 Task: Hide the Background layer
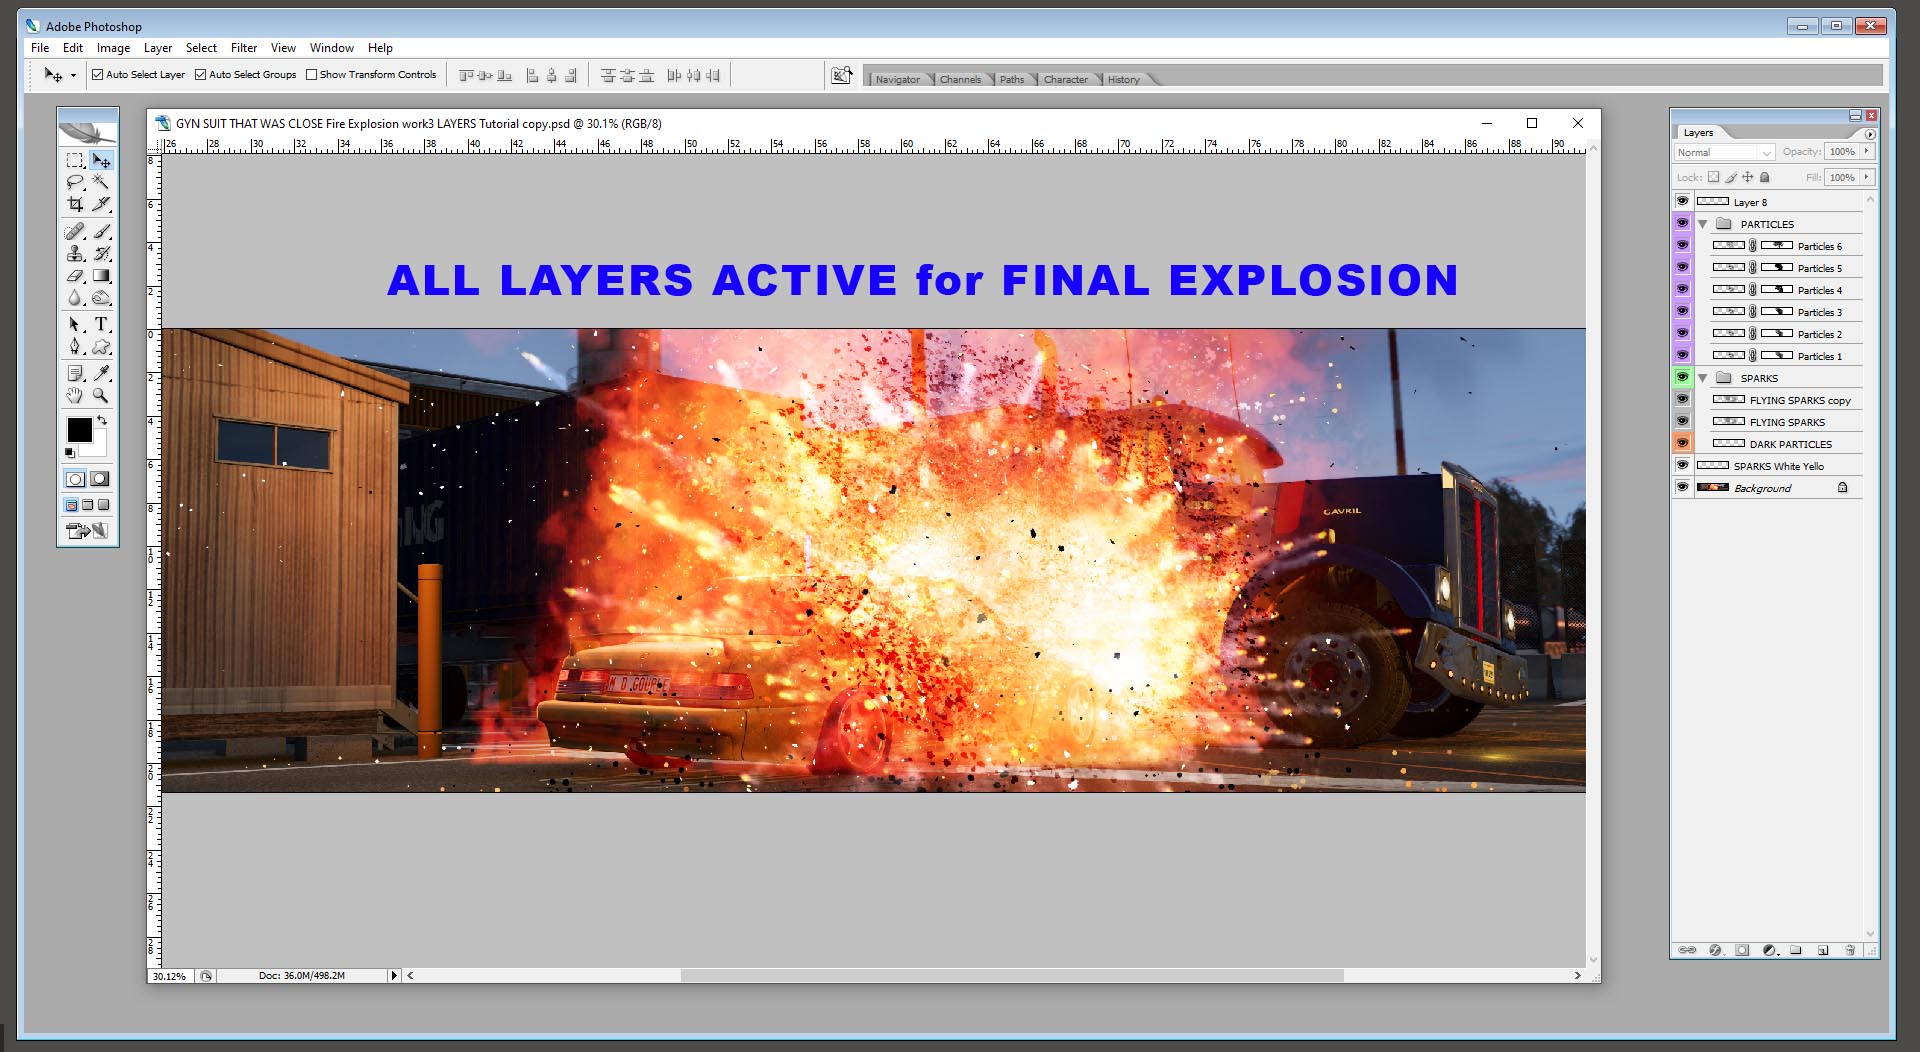[x=1682, y=487]
